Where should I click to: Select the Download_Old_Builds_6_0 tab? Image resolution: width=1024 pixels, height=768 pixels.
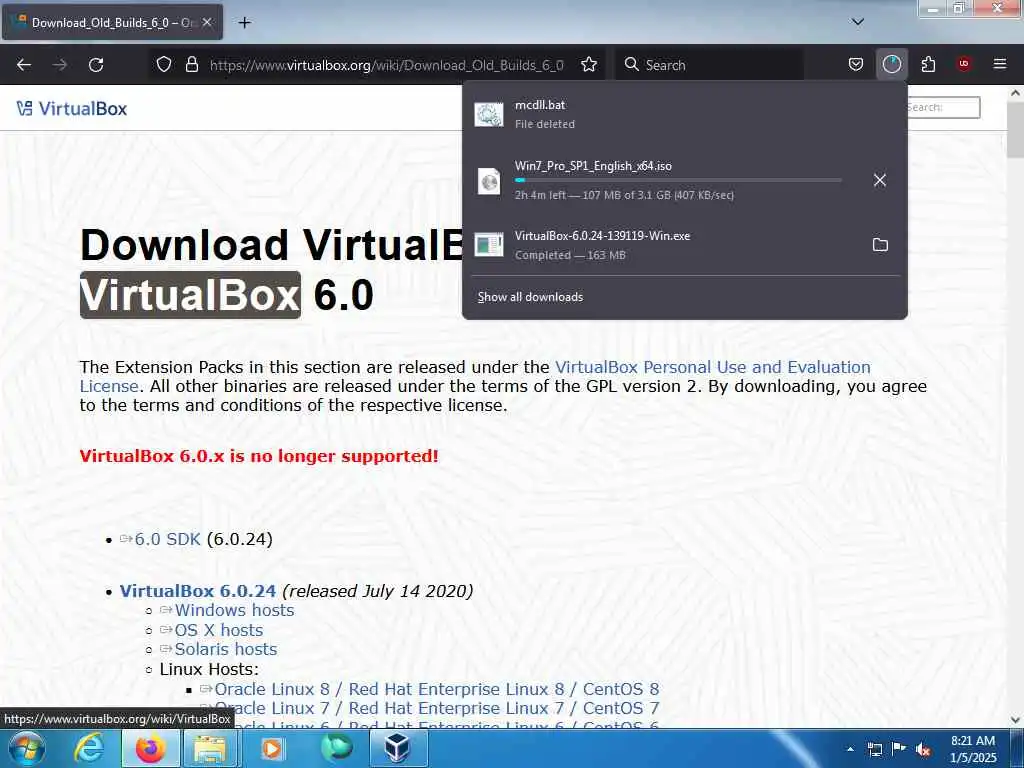[x=112, y=22]
